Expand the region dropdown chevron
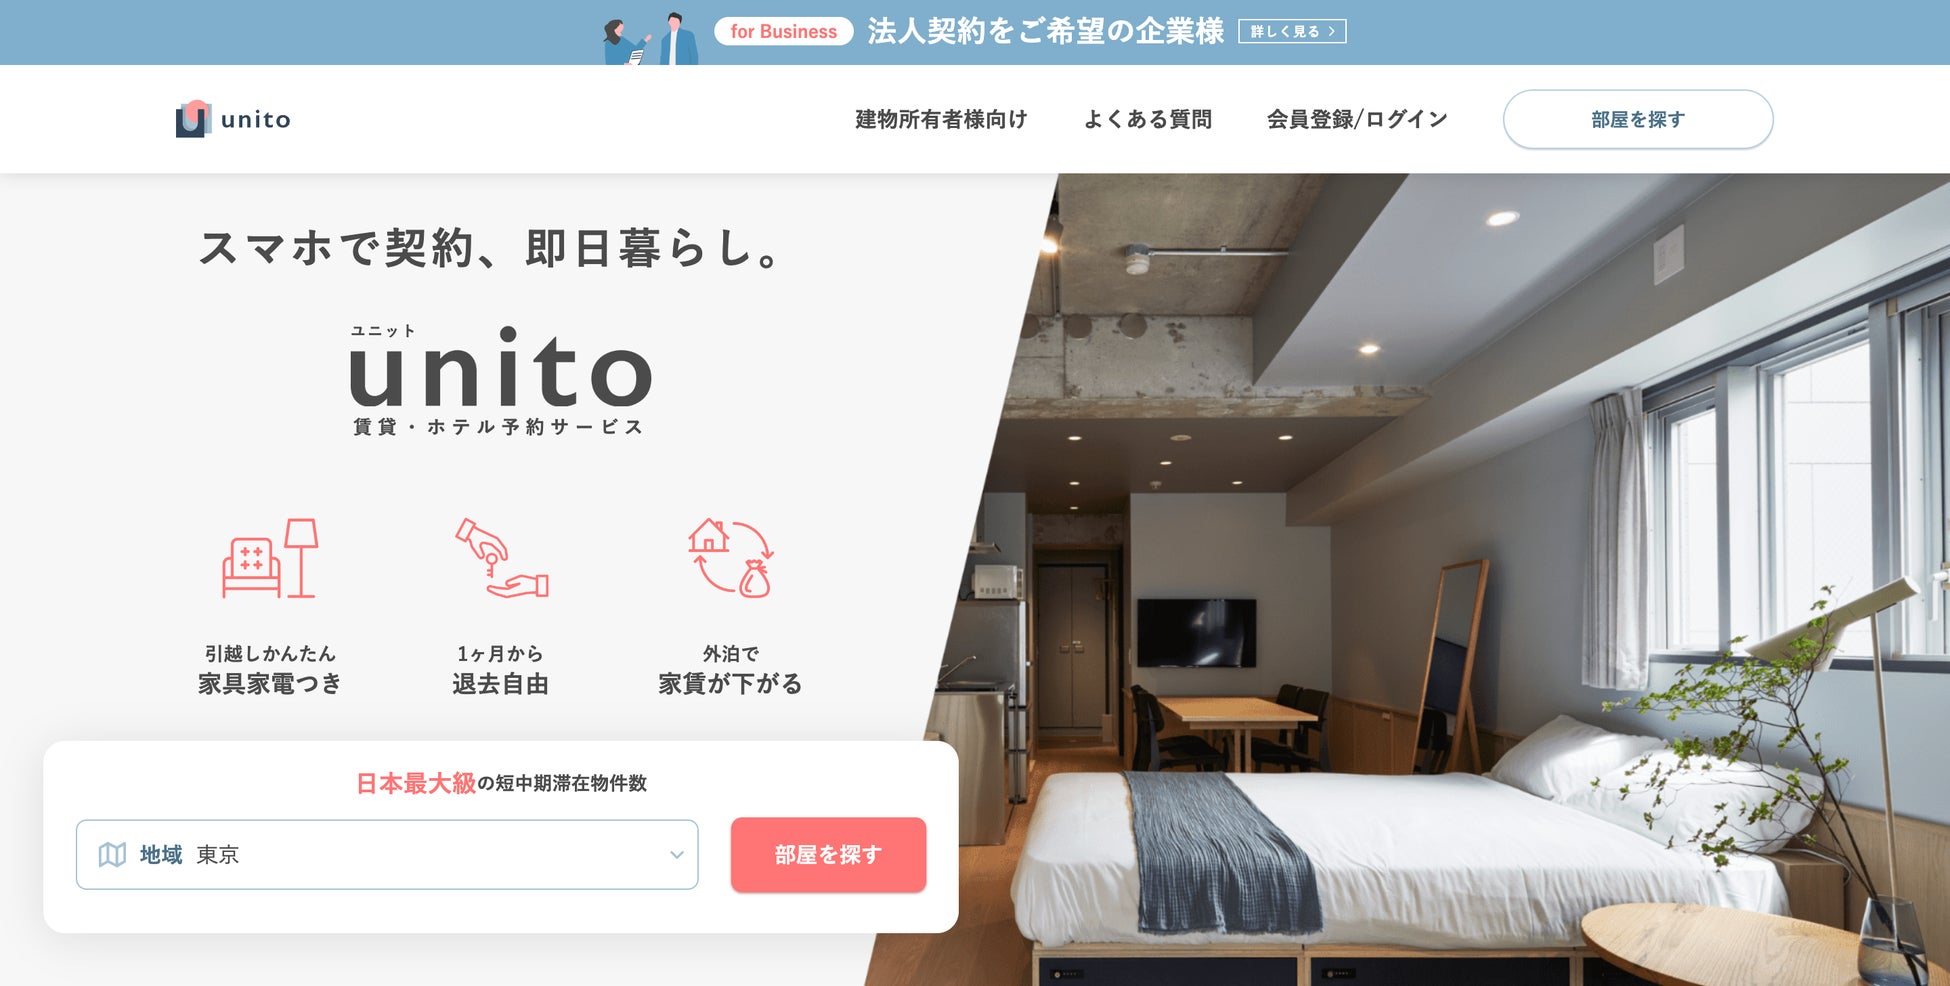The height and width of the screenshot is (986, 1950). click(x=677, y=855)
